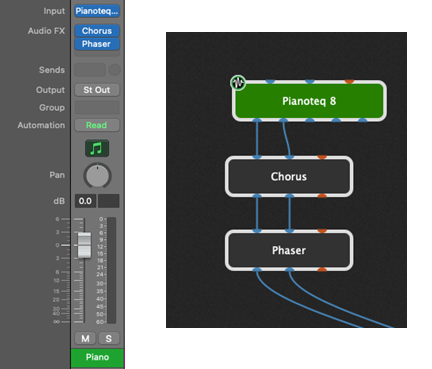Open the Read automation mode menu
Viewport: 432px width, 369px height.
click(x=97, y=125)
